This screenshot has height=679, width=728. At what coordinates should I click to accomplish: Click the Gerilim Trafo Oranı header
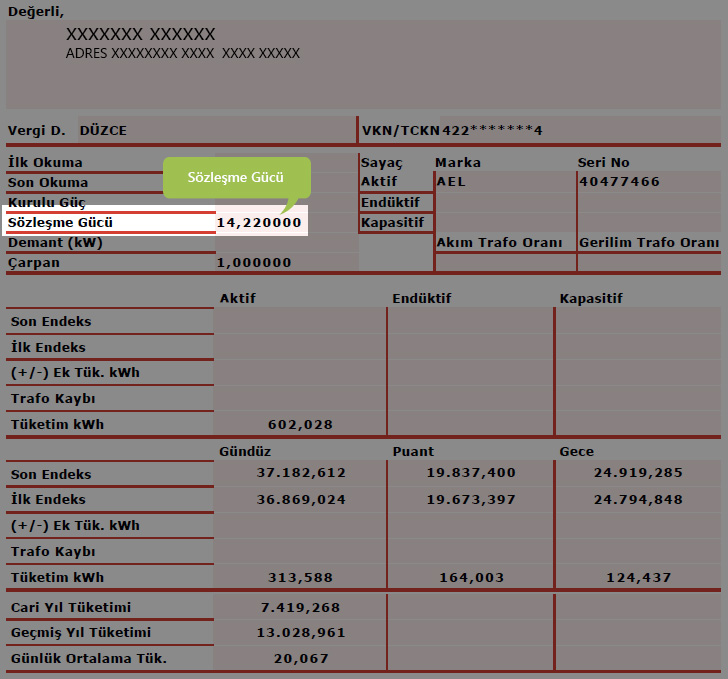(648, 243)
